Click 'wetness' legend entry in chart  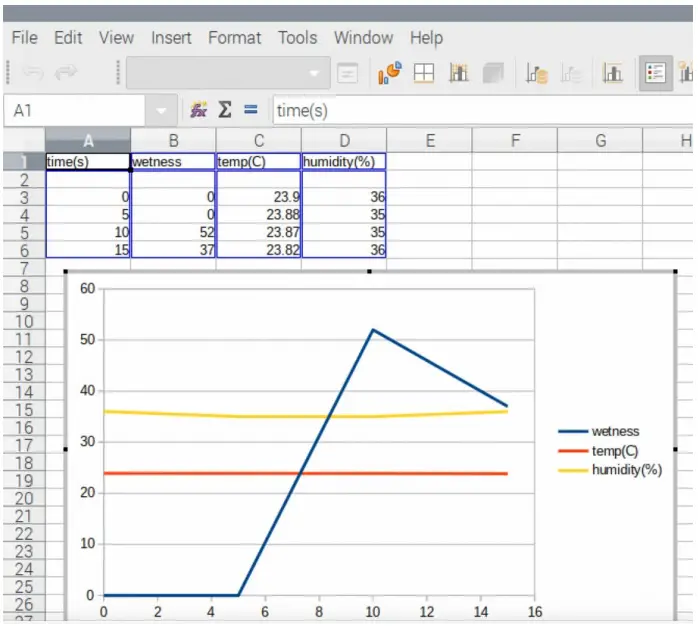click(x=598, y=431)
